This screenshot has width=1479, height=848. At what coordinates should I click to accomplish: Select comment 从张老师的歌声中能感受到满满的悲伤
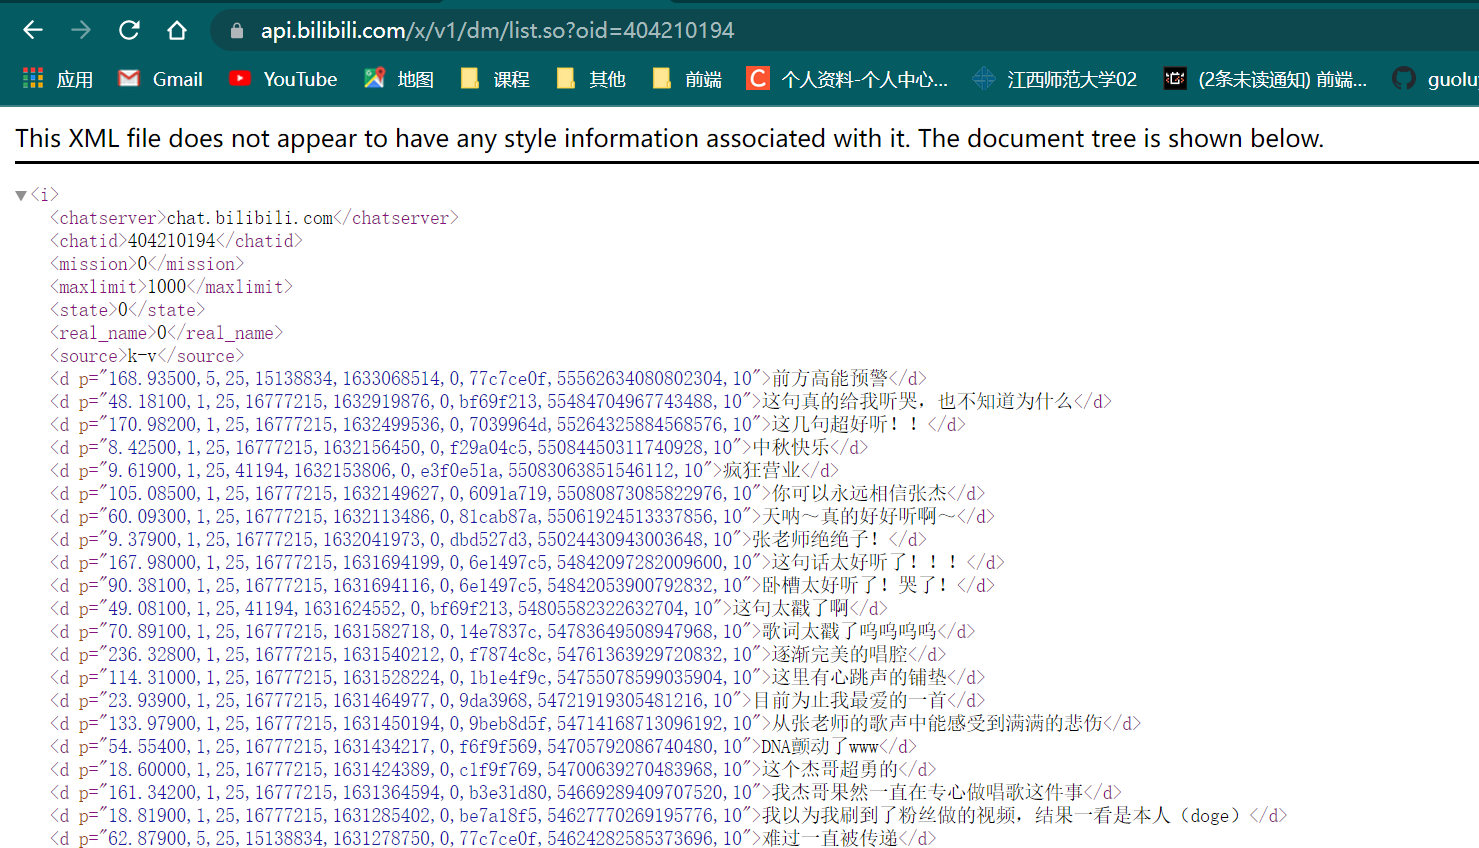(x=937, y=724)
